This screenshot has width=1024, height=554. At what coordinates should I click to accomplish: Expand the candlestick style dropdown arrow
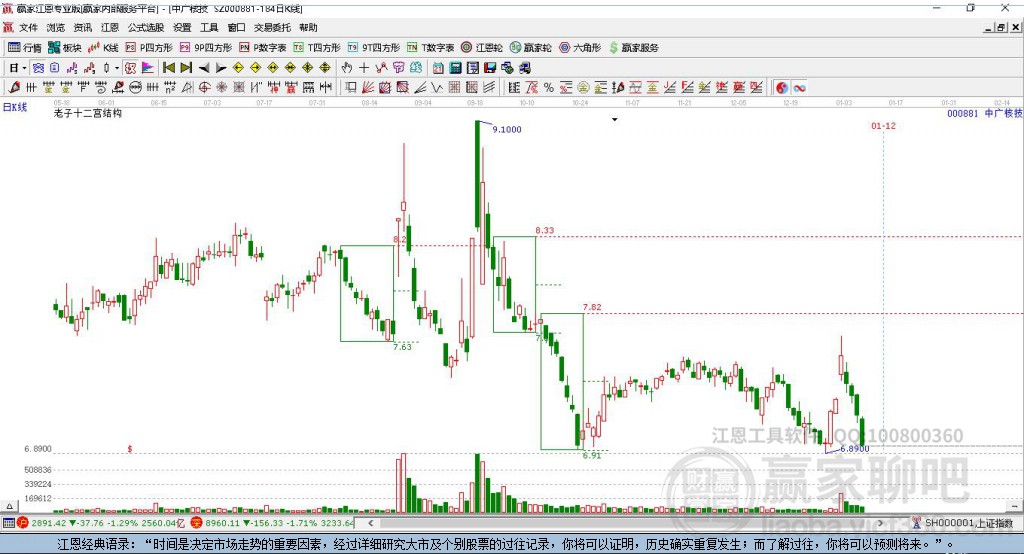[117, 68]
